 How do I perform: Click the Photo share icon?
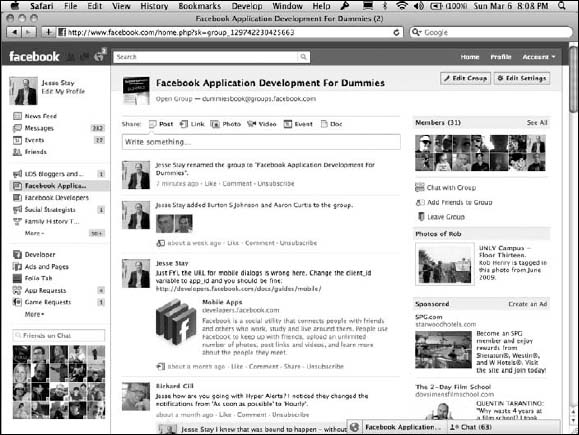[x=215, y=124]
